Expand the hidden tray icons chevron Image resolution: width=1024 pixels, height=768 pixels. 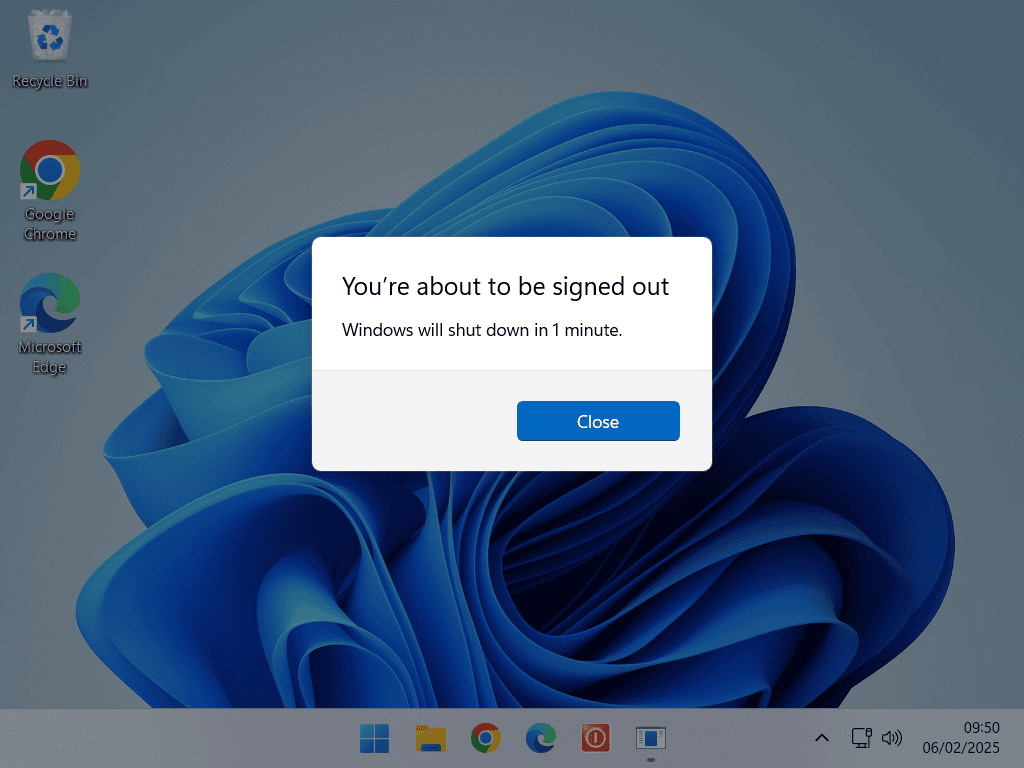pos(821,738)
